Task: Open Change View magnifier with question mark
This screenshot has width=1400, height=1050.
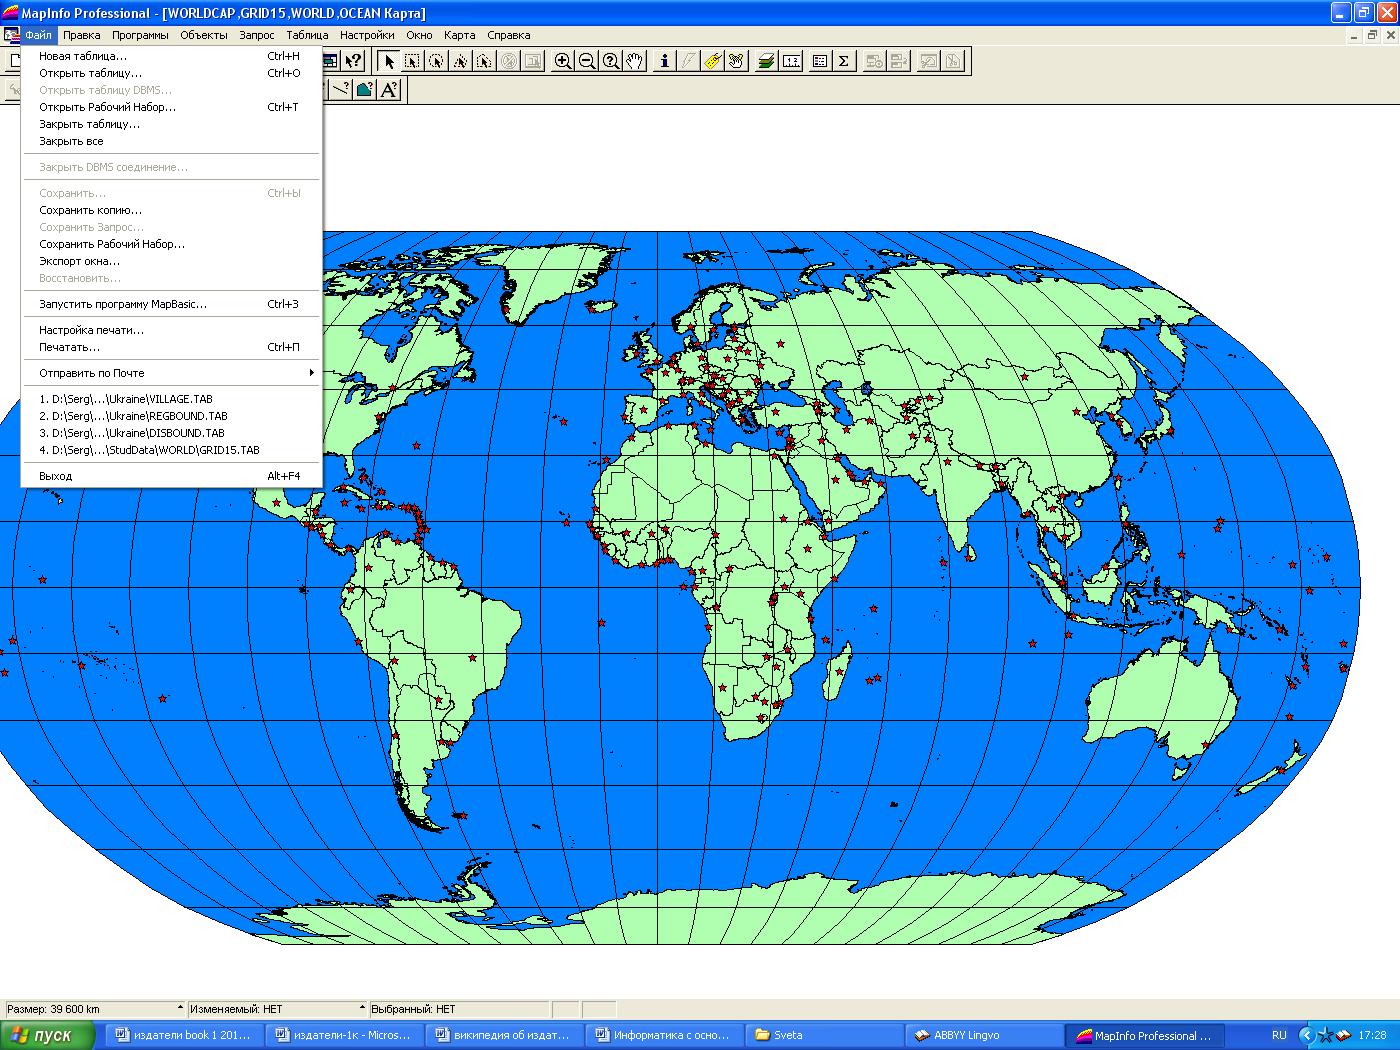Action: coord(611,61)
